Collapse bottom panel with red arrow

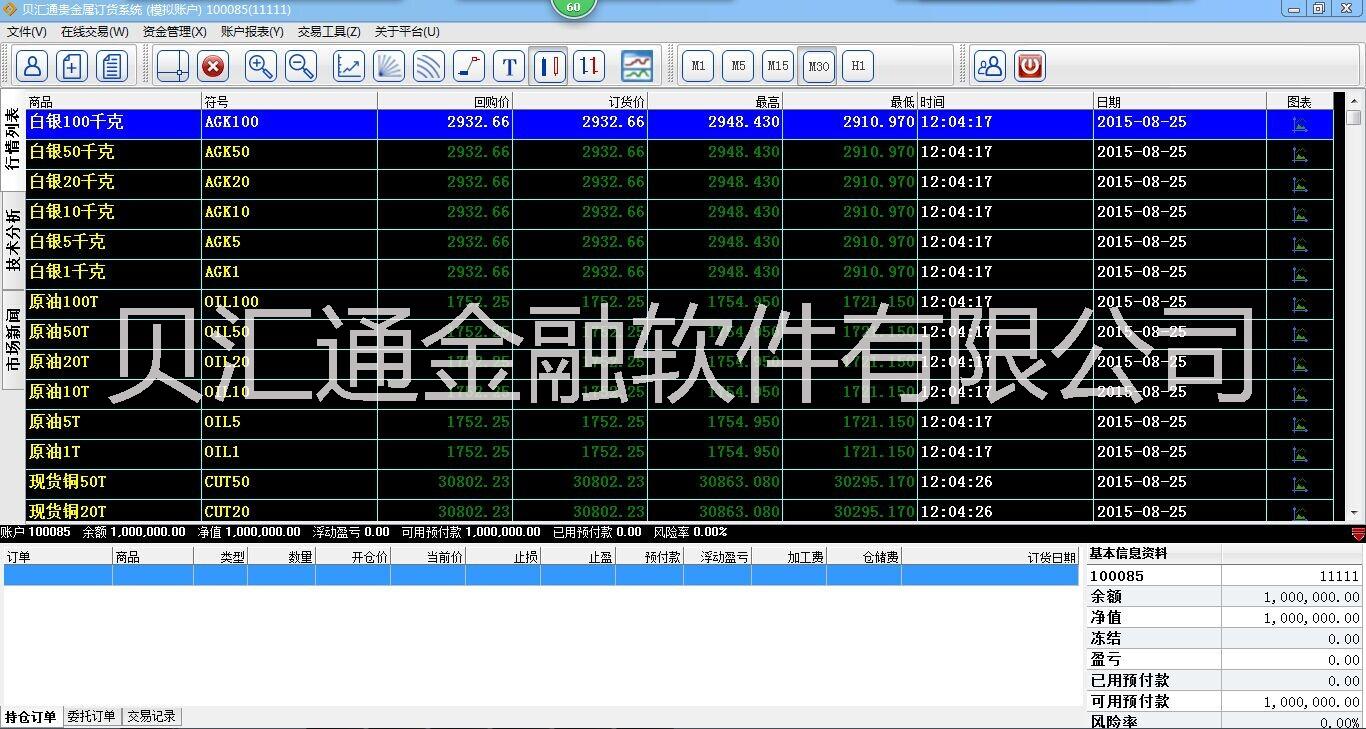pos(1357,534)
